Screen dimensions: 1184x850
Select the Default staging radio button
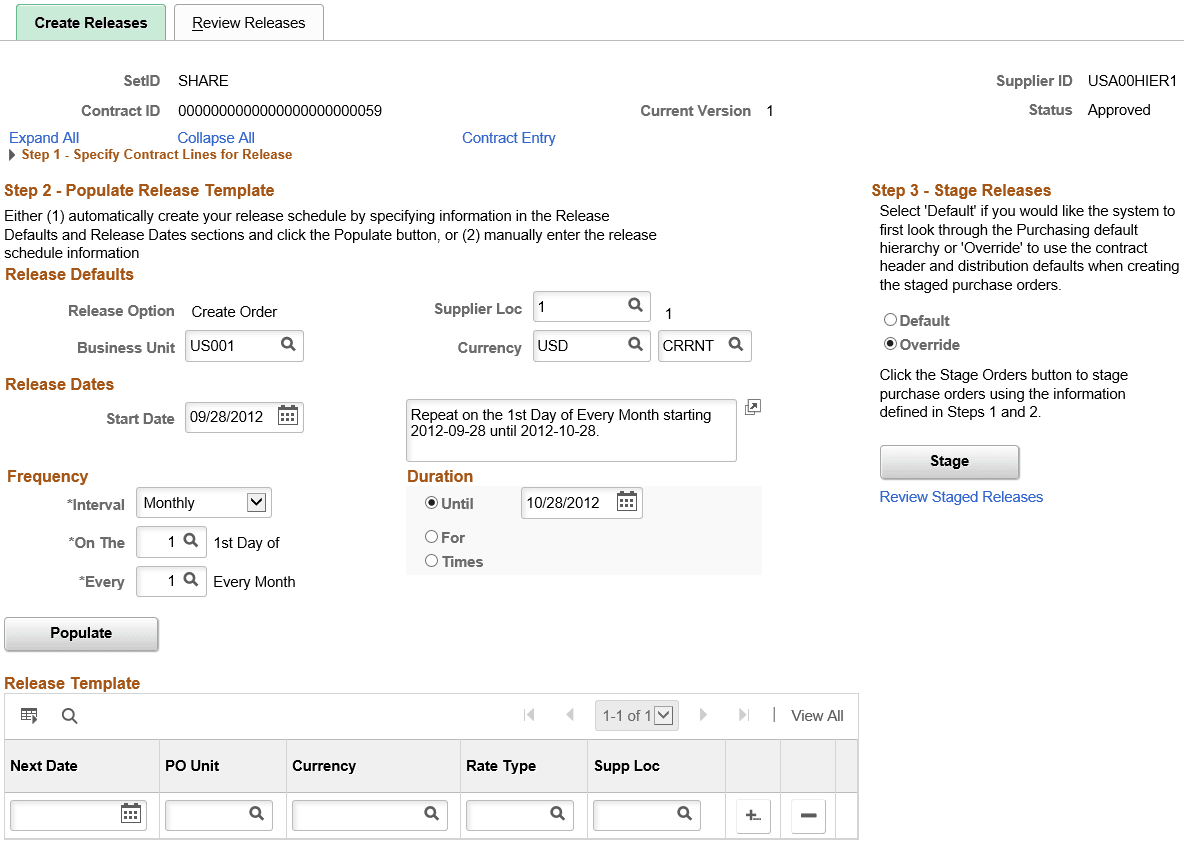(890, 320)
